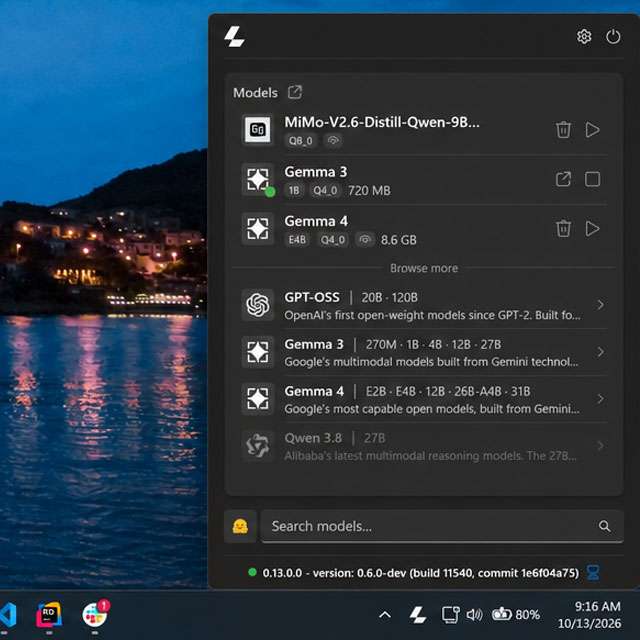
Task: Click the OpenAI's first open-weight description
Action: [432, 315]
